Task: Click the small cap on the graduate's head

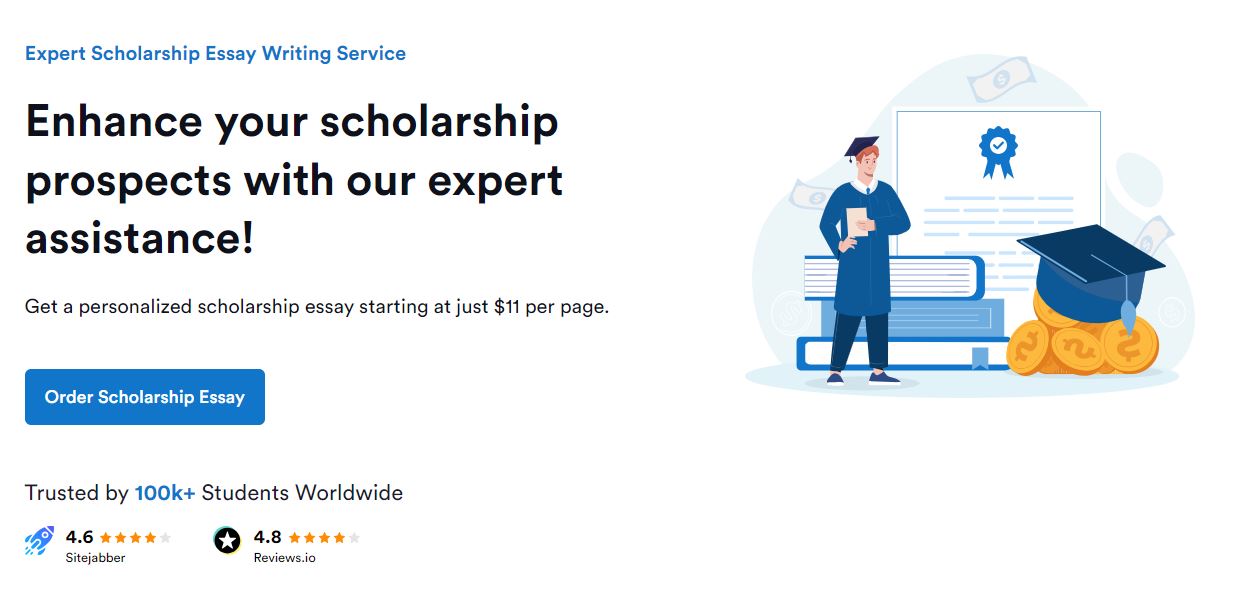Action: 861,147
